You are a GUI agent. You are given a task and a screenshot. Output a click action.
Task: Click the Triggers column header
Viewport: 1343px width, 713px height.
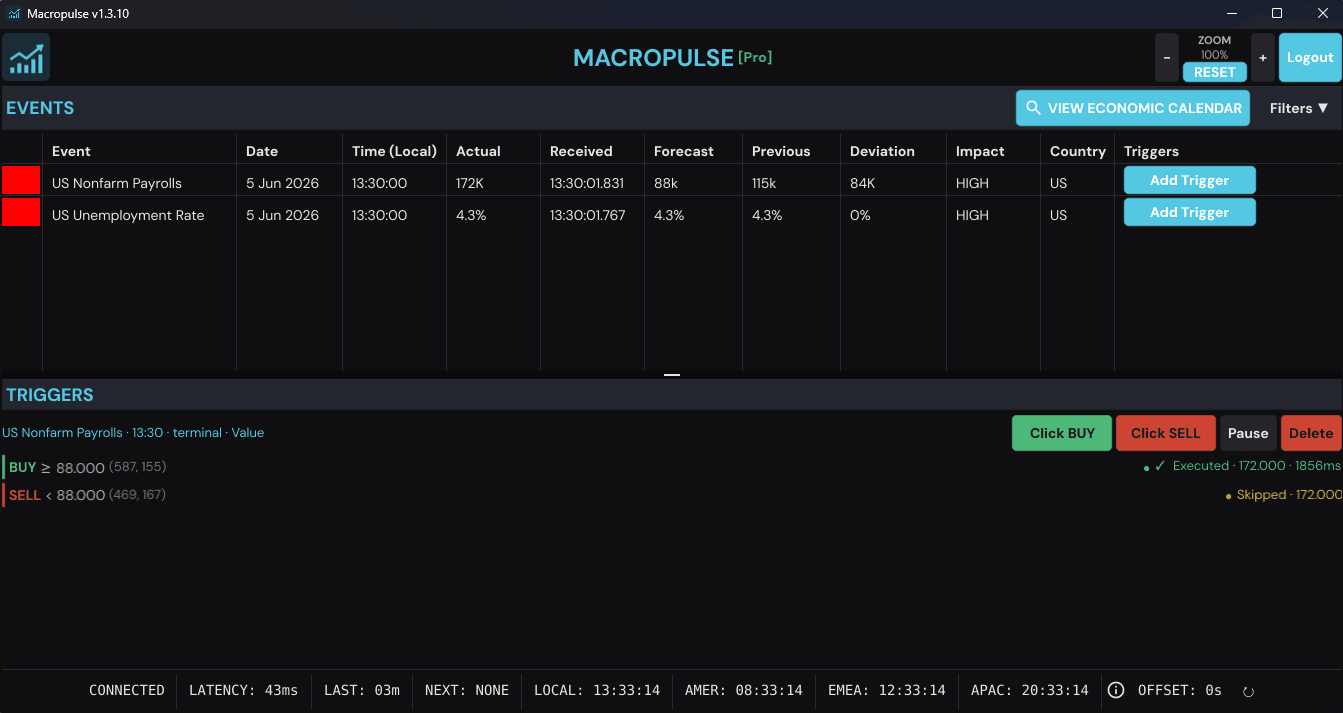point(1151,151)
